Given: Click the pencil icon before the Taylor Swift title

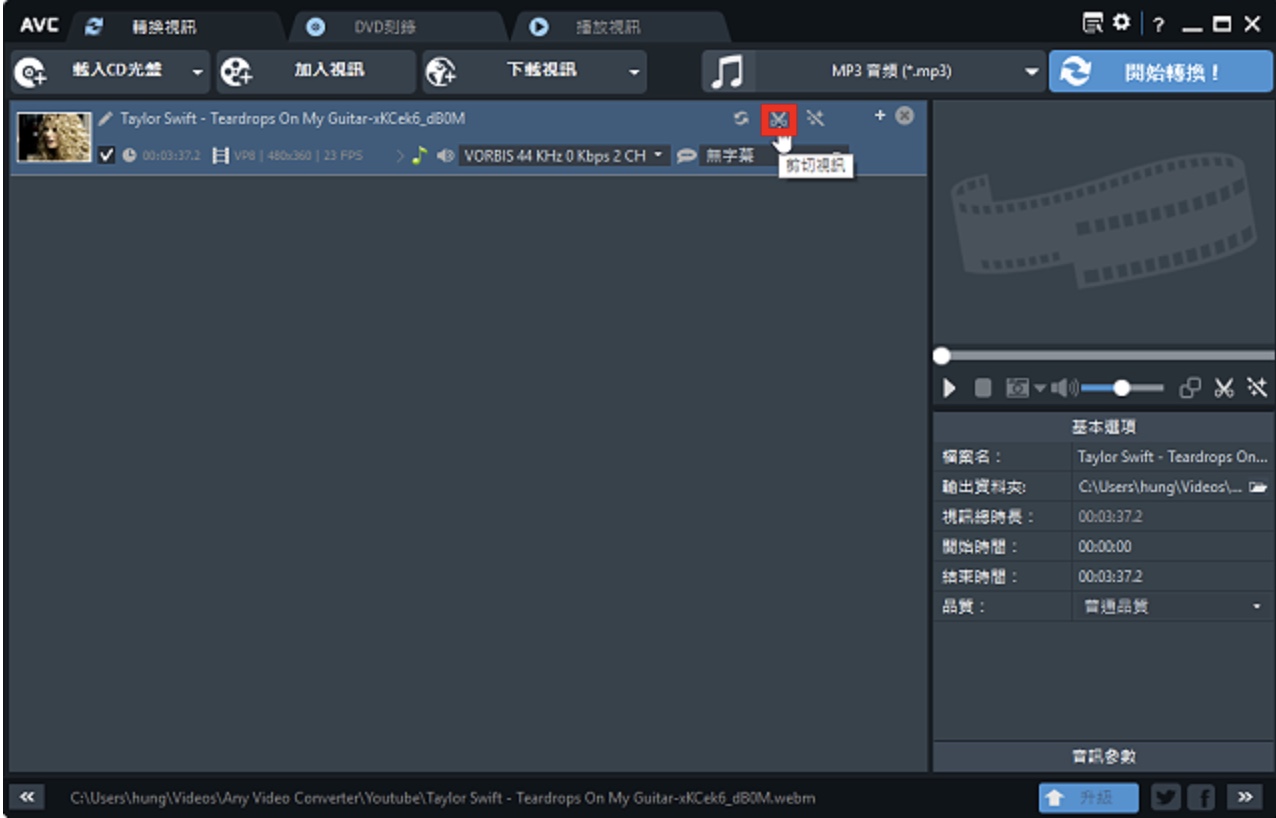Looking at the screenshot, I should pyautogui.click(x=106, y=118).
